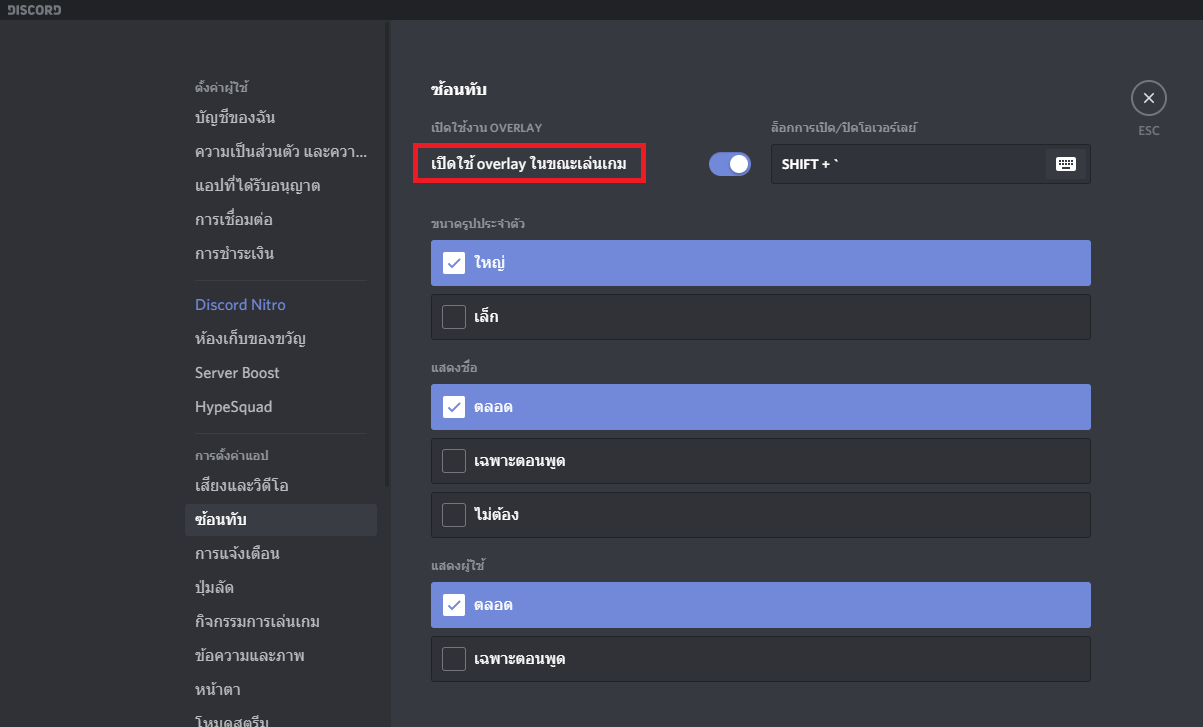Click the sidebar vertical scrollbar
Image resolution: width=1203 pixels, height=727 pixels.
pos(387,250)
